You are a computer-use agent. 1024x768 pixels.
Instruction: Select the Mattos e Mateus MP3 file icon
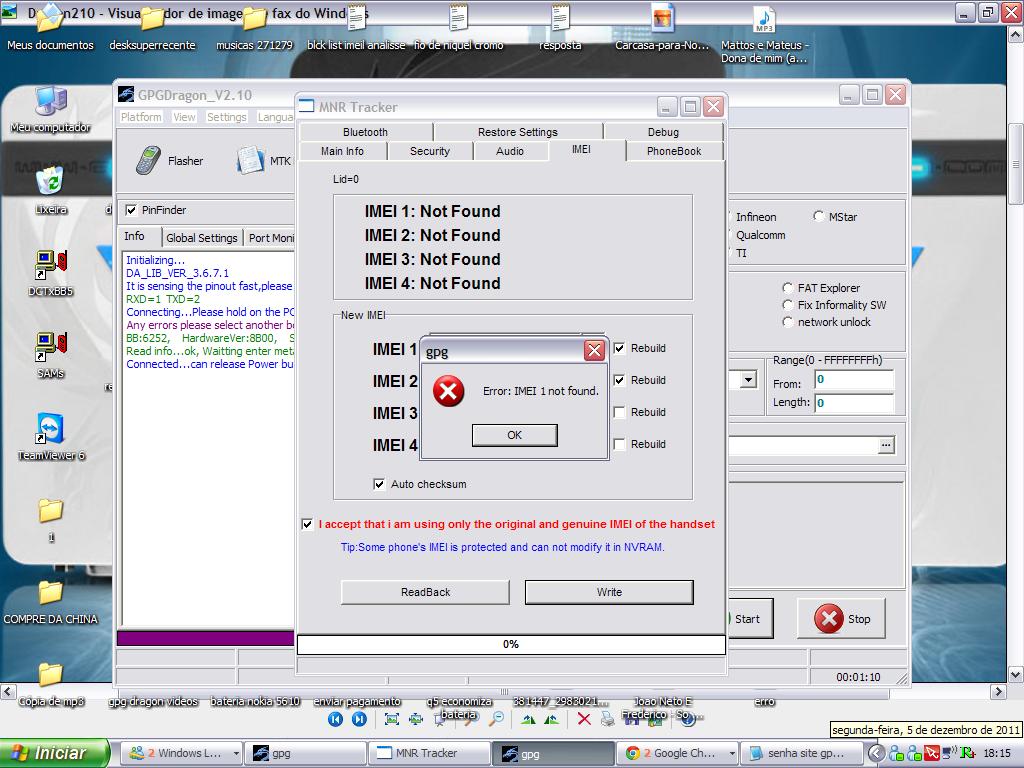coord(764,18)
